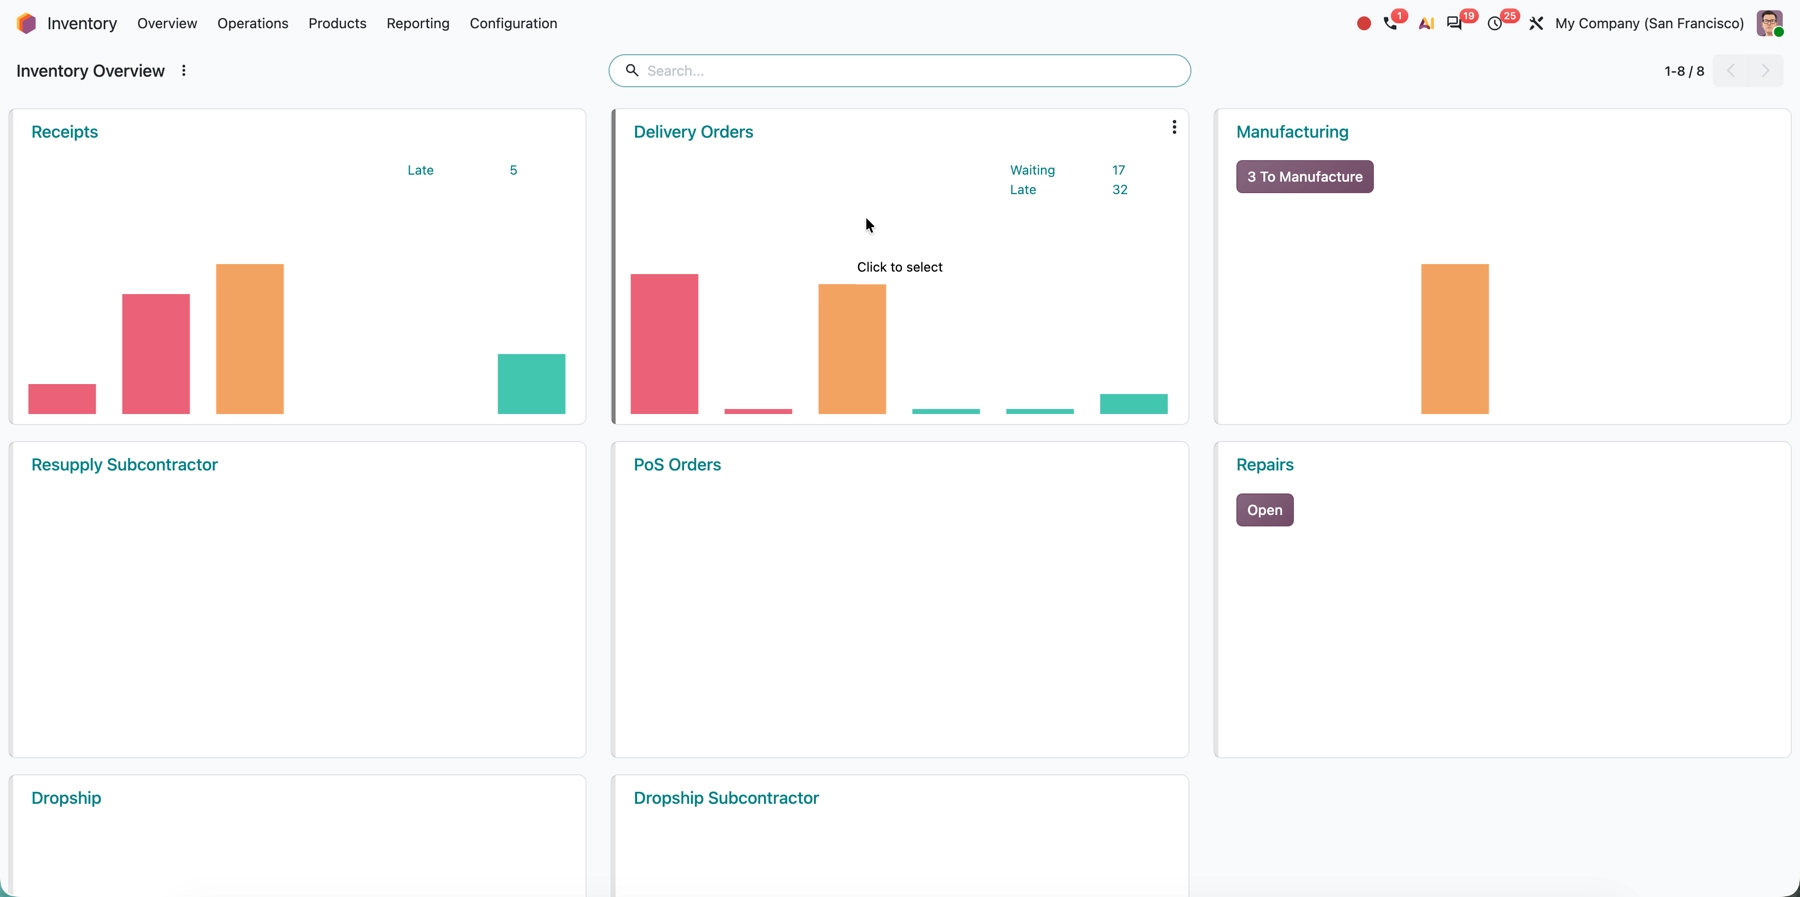Open the three-dot menu beside Inventory Overview
The width and height of the screenshot is (1800, 897).
(x=183, y=71)
